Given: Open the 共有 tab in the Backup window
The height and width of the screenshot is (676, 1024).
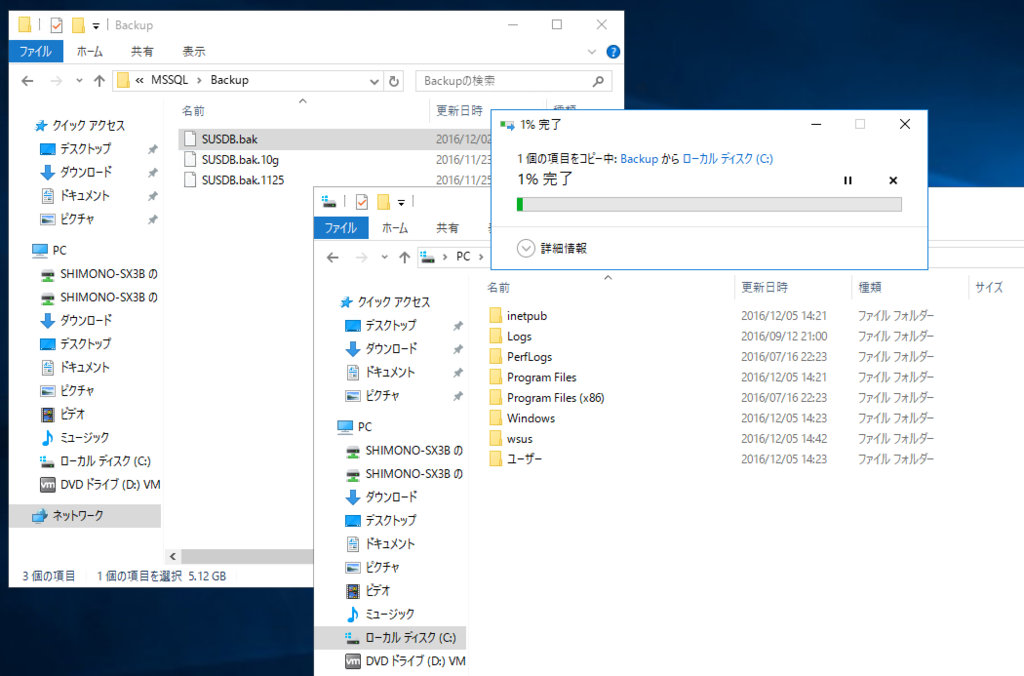Looking at the screenshot, I should click(x=142, y=51).
